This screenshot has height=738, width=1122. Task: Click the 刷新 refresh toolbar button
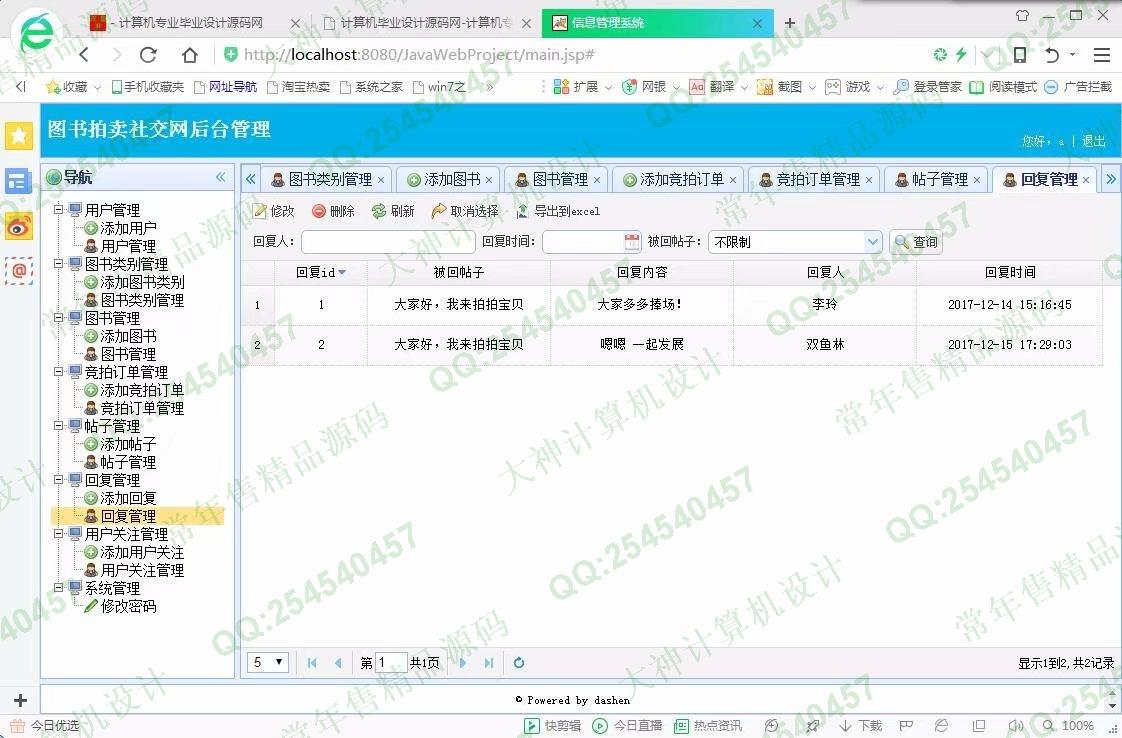pyautogui.click(x=393, y=211)
